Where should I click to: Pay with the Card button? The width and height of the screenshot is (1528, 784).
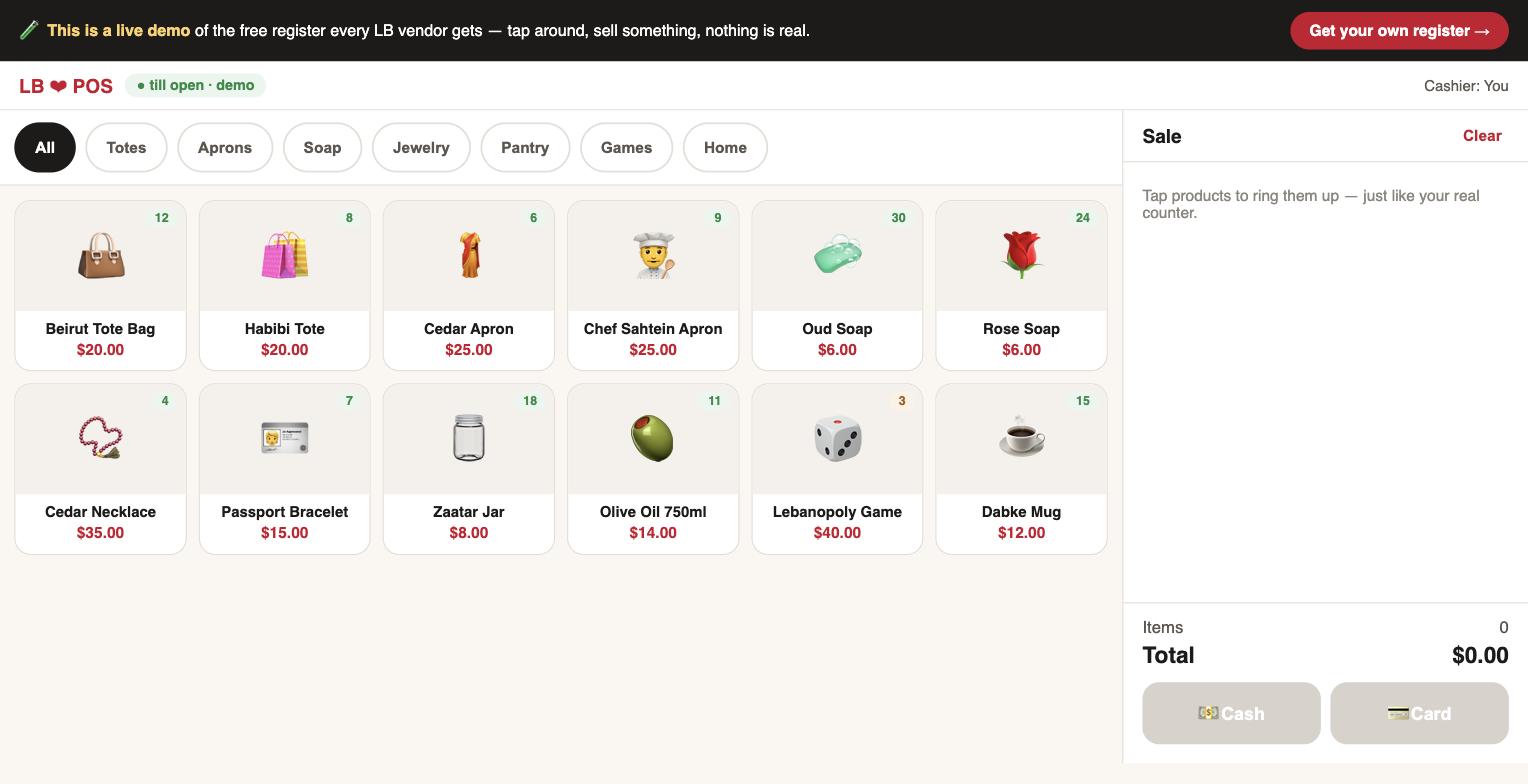(1419, 713)
